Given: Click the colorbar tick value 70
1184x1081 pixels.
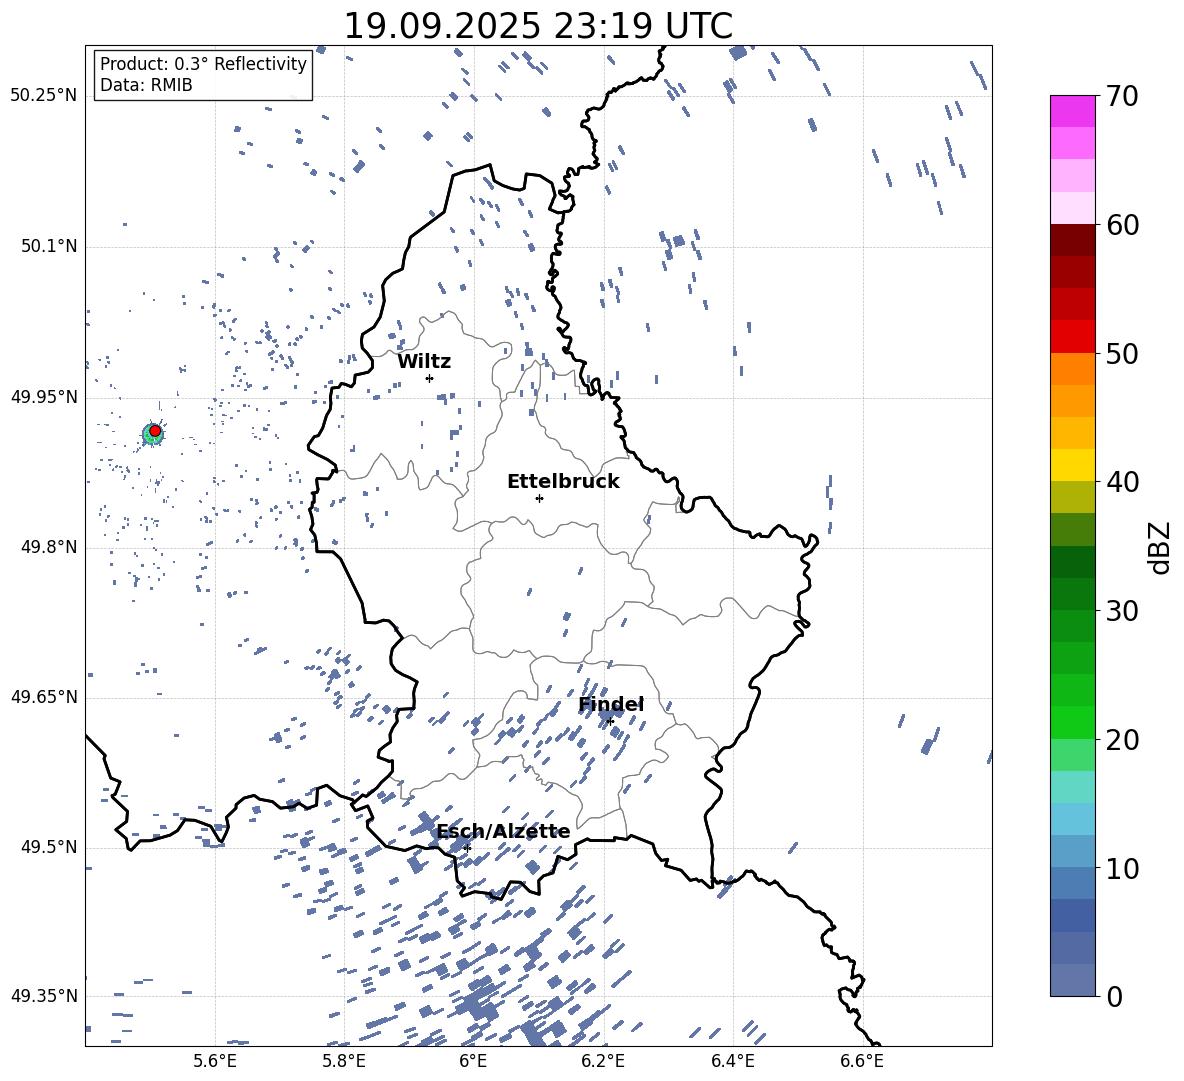Looking at the screenshot, I should [1122, 96].
